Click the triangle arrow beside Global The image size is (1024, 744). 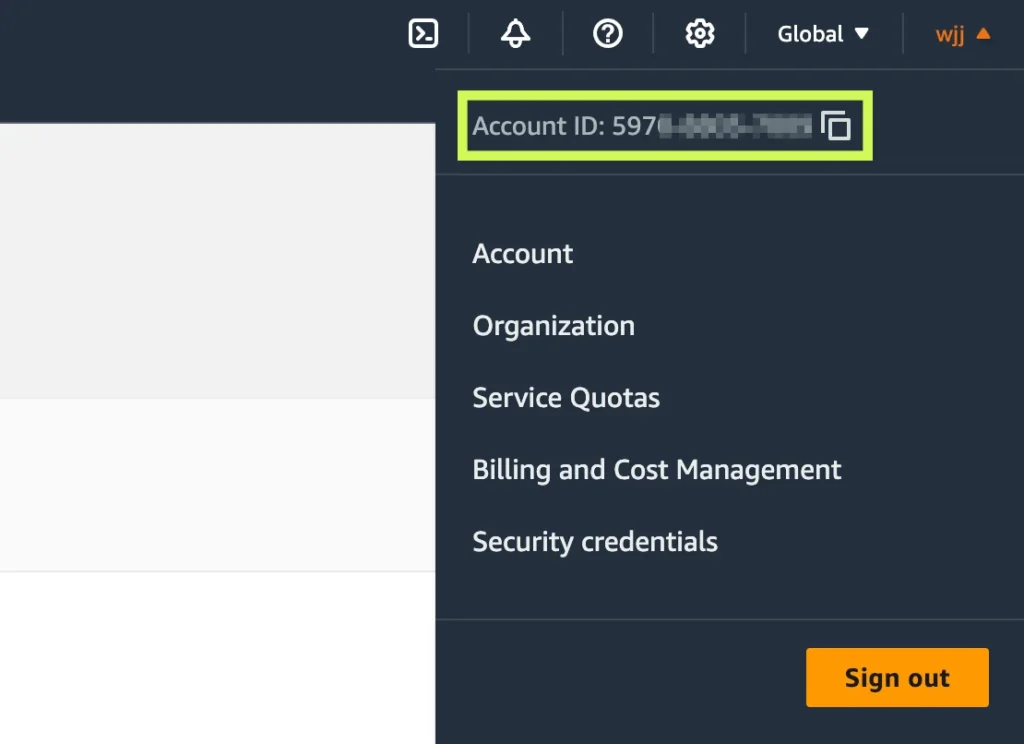pyautogui.click(x=861, y=34)
